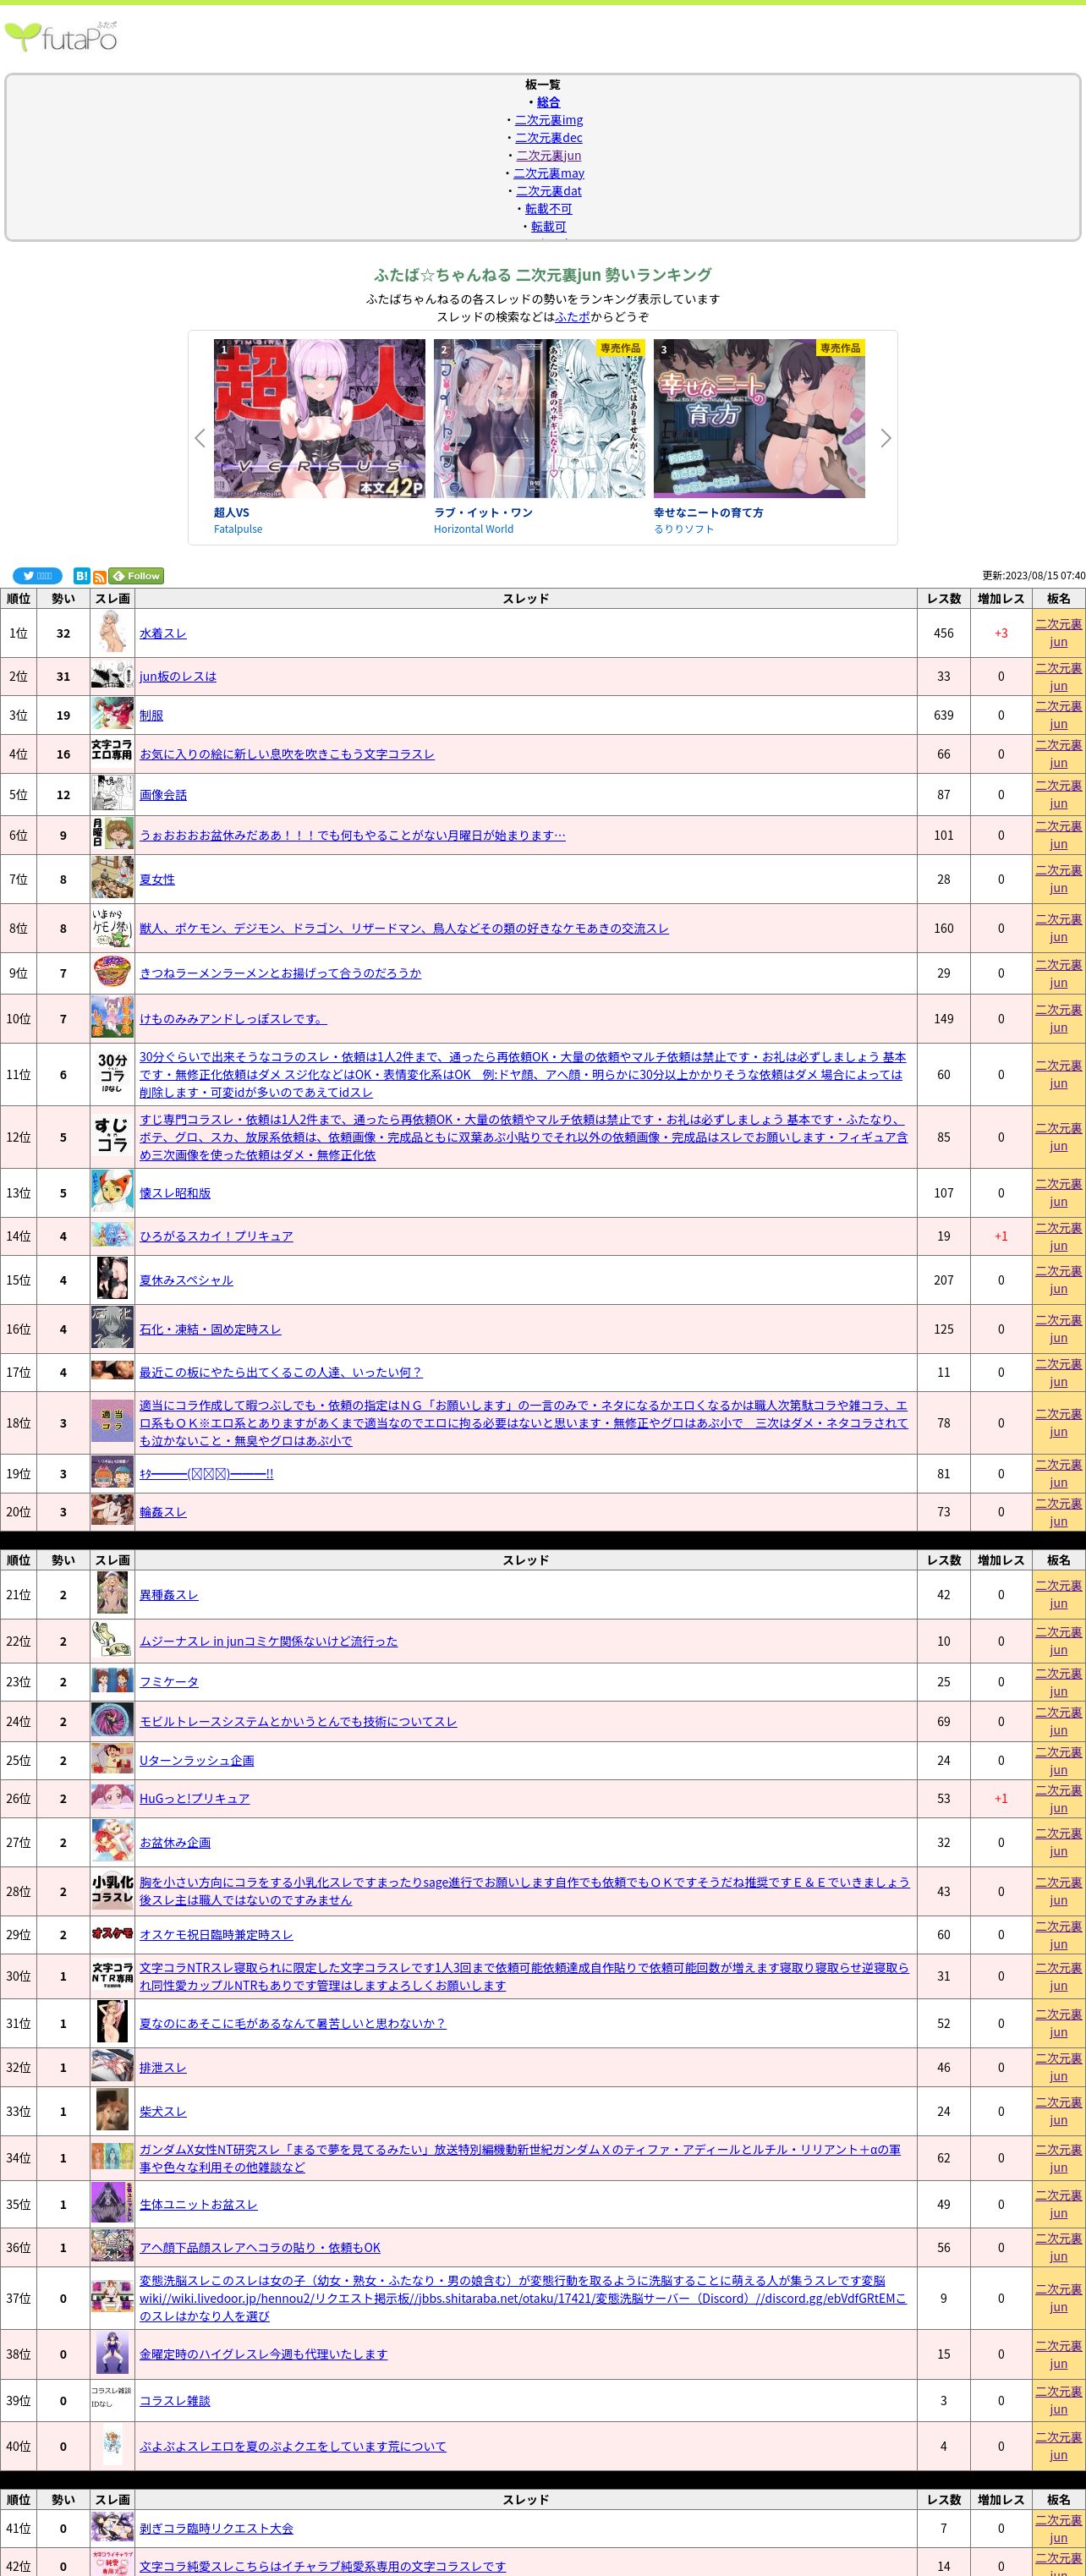Image resolution: width=1086 pixels, height=2576 pixels.
Task: Click the 超人VS title link
Action: [231, 513]
